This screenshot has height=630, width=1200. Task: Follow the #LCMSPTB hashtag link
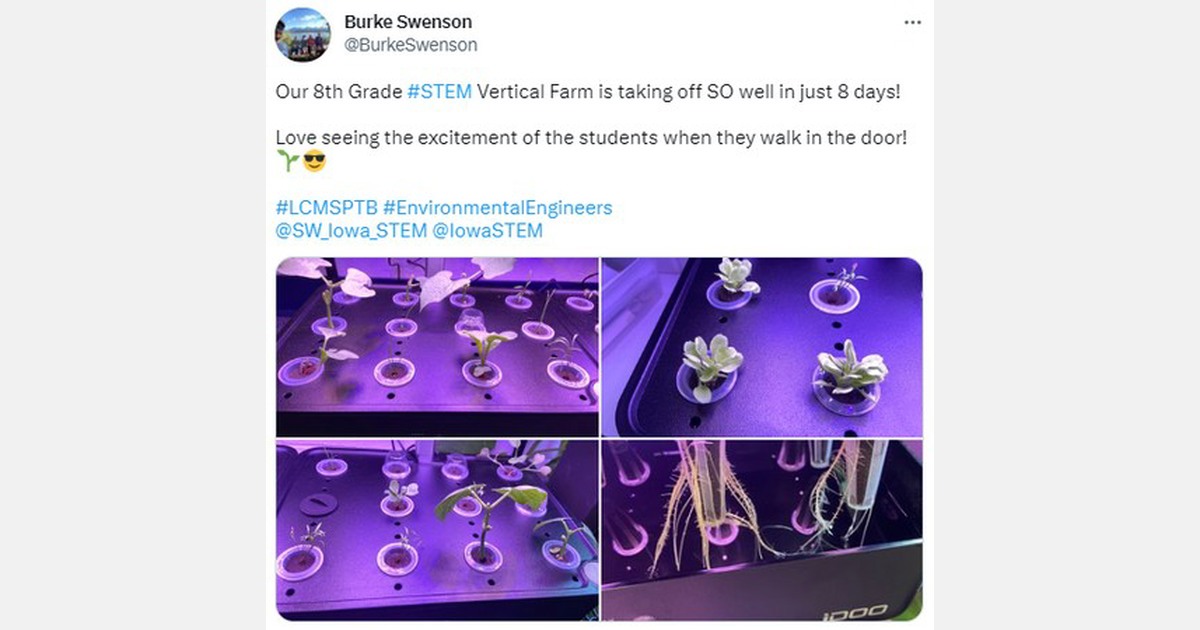click(326, 208)
